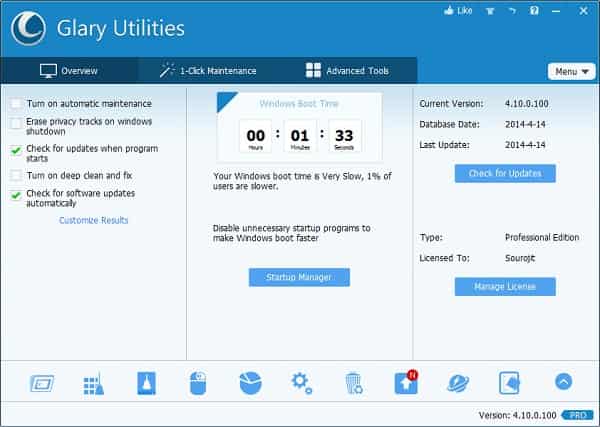Launch the Uninstall Manager trash icon
Viewport: 600px width, 427px height.
(354, 383)
